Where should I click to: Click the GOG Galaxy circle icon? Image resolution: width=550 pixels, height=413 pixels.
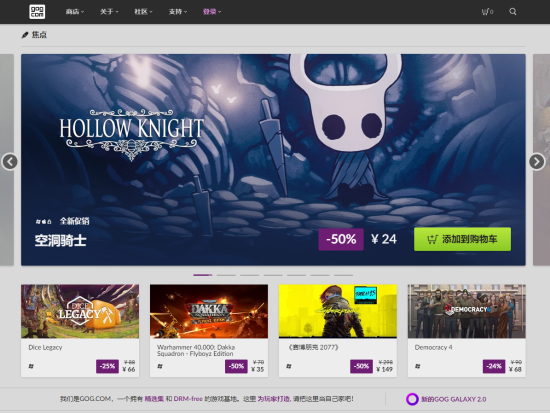412,399
